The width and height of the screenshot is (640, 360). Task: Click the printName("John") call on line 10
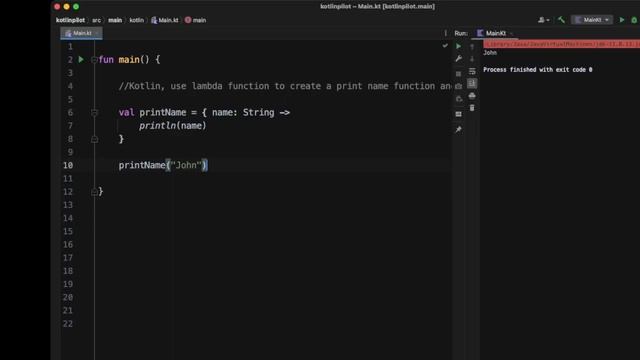click(163, 165)
